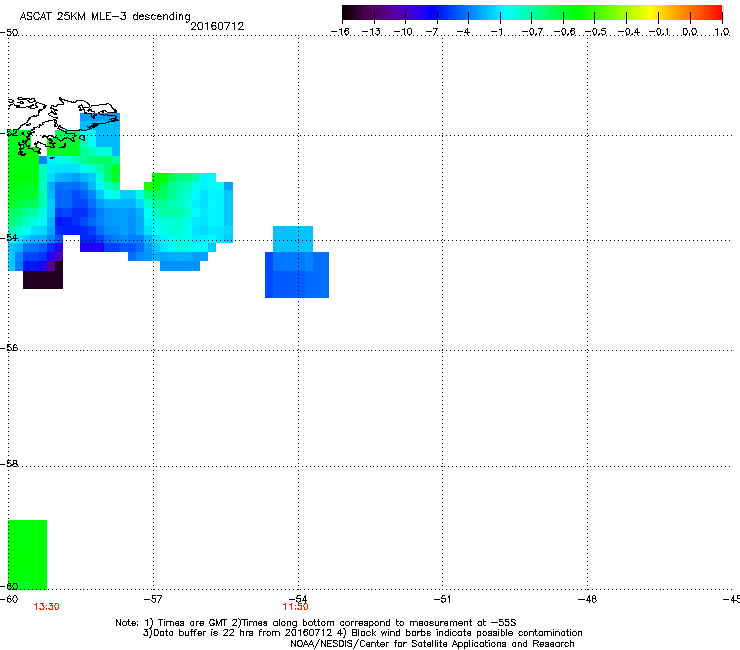Click the -57 longitude axis label
The width and height of the screenshot is (740, 650).
152,599
